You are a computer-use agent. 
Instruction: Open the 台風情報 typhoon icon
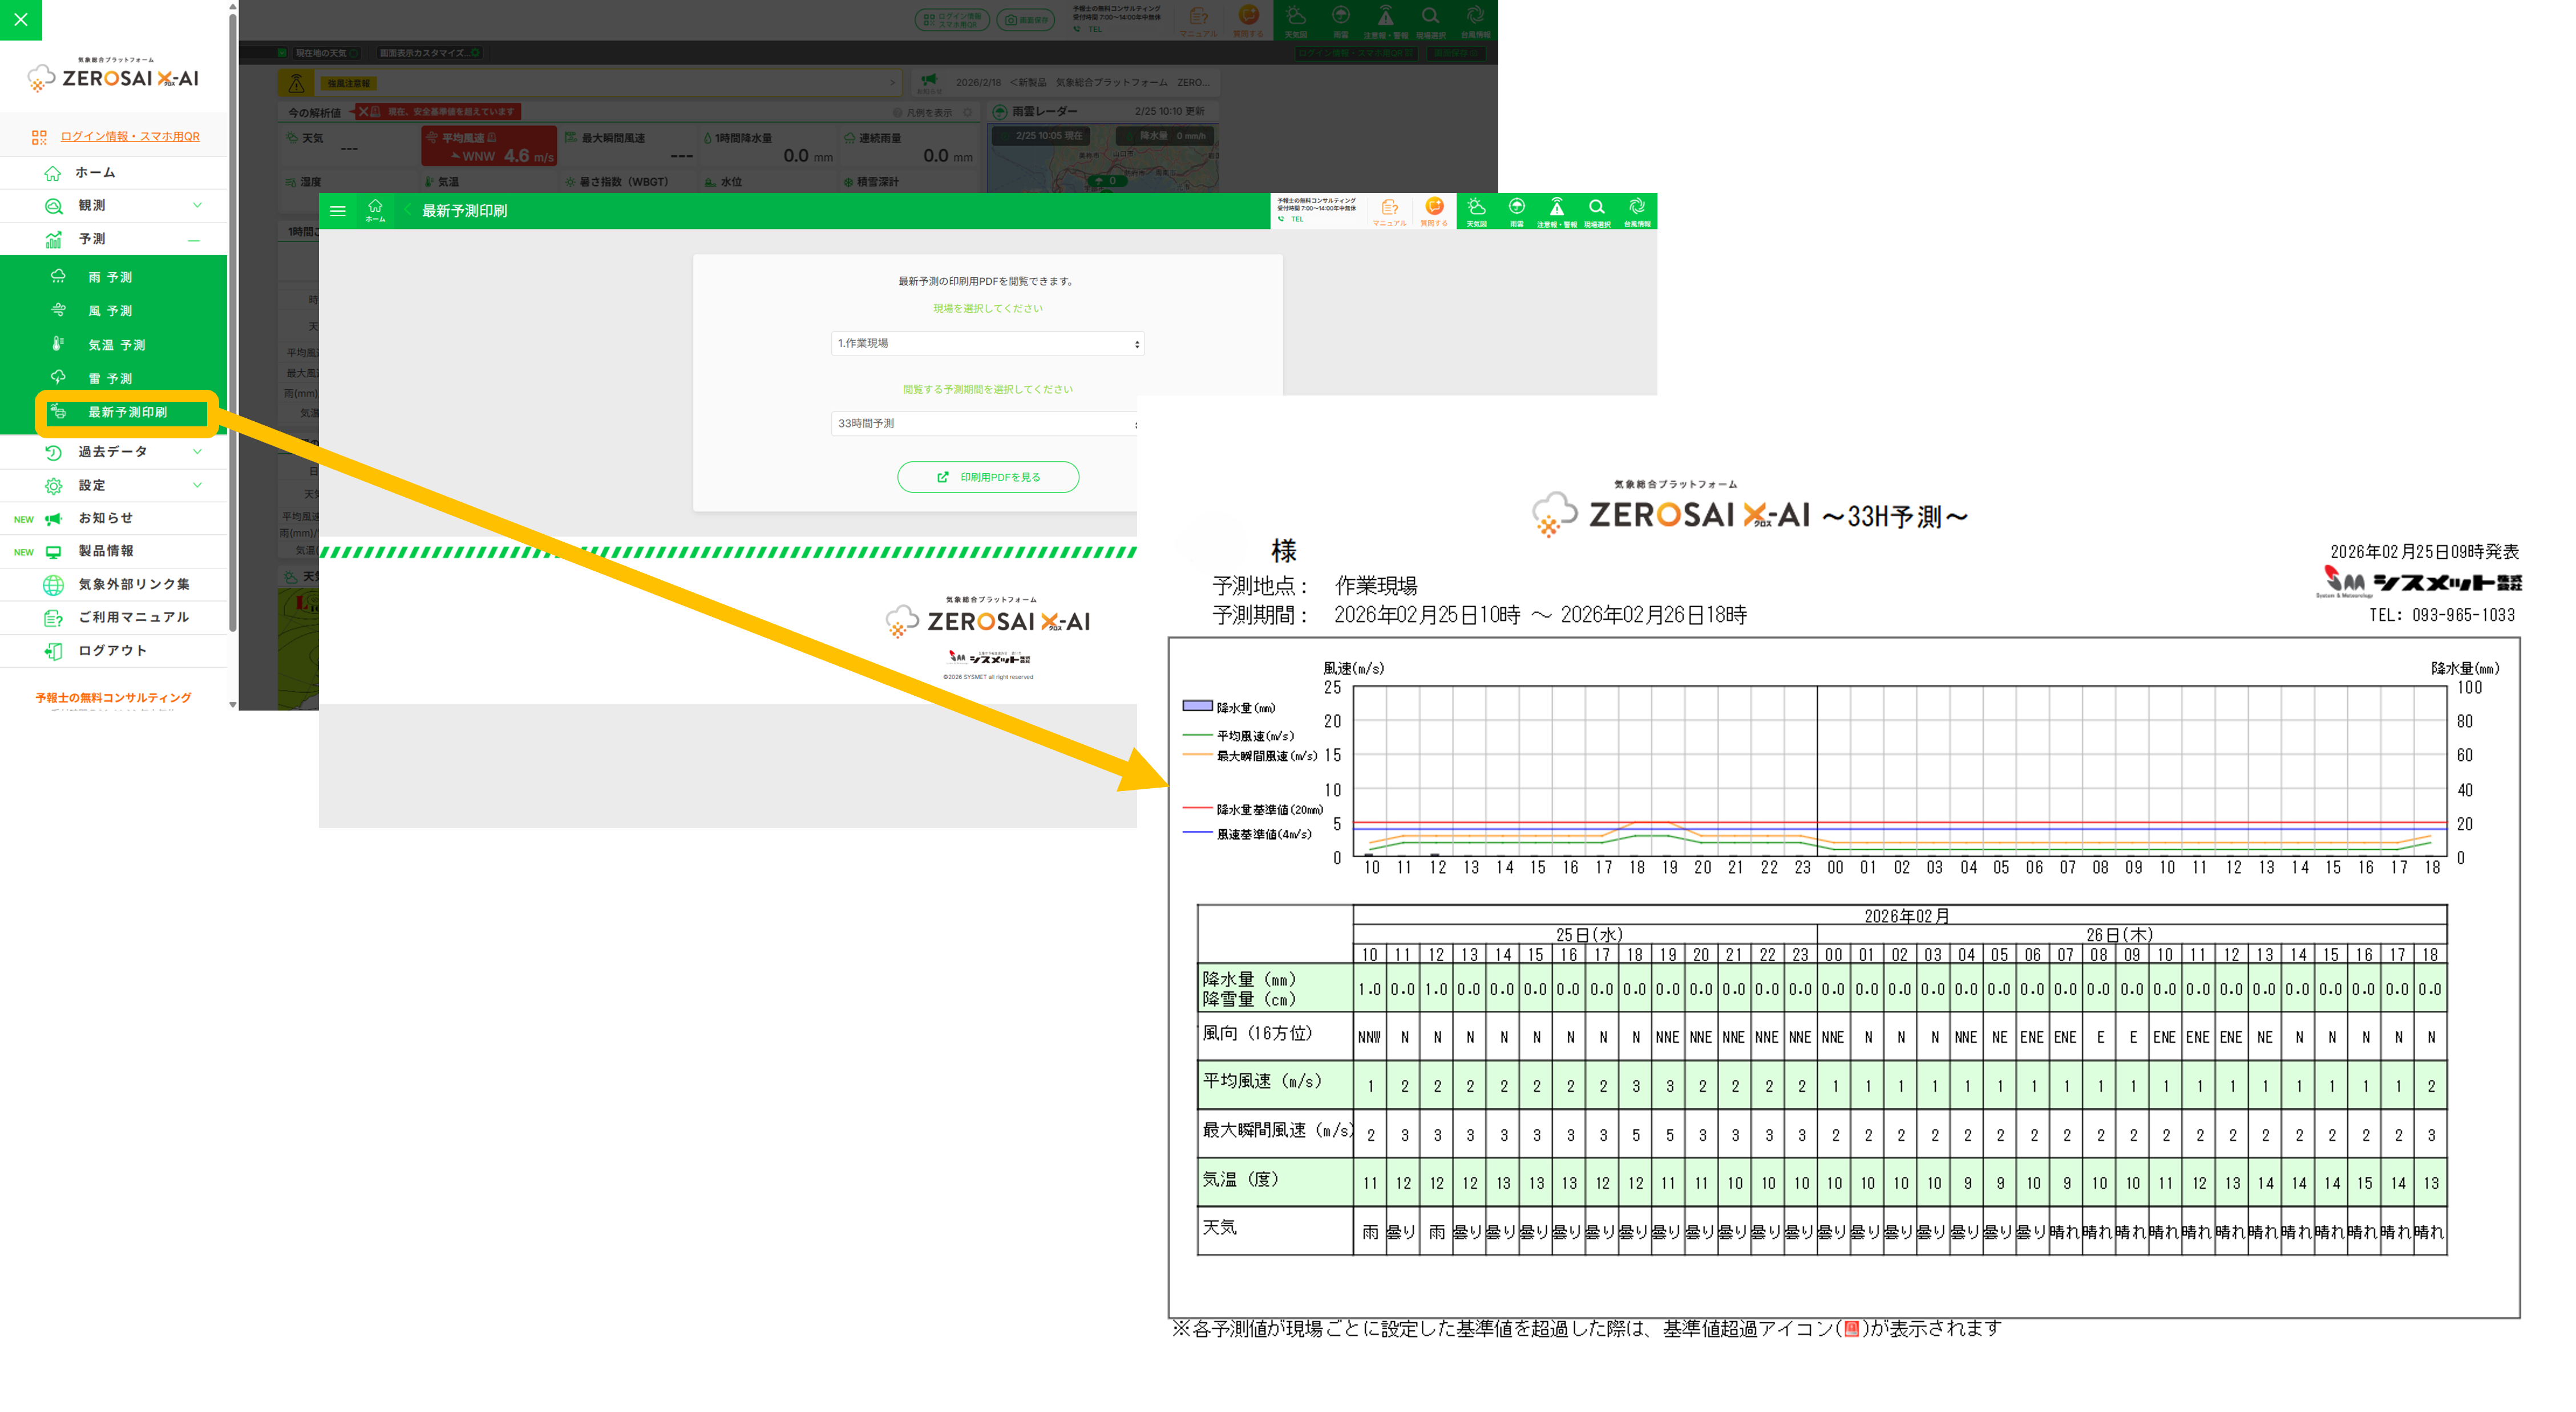tap(1637, 211)
